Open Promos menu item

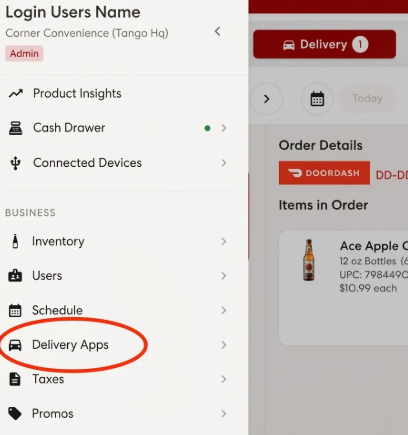tap(118, 414)
